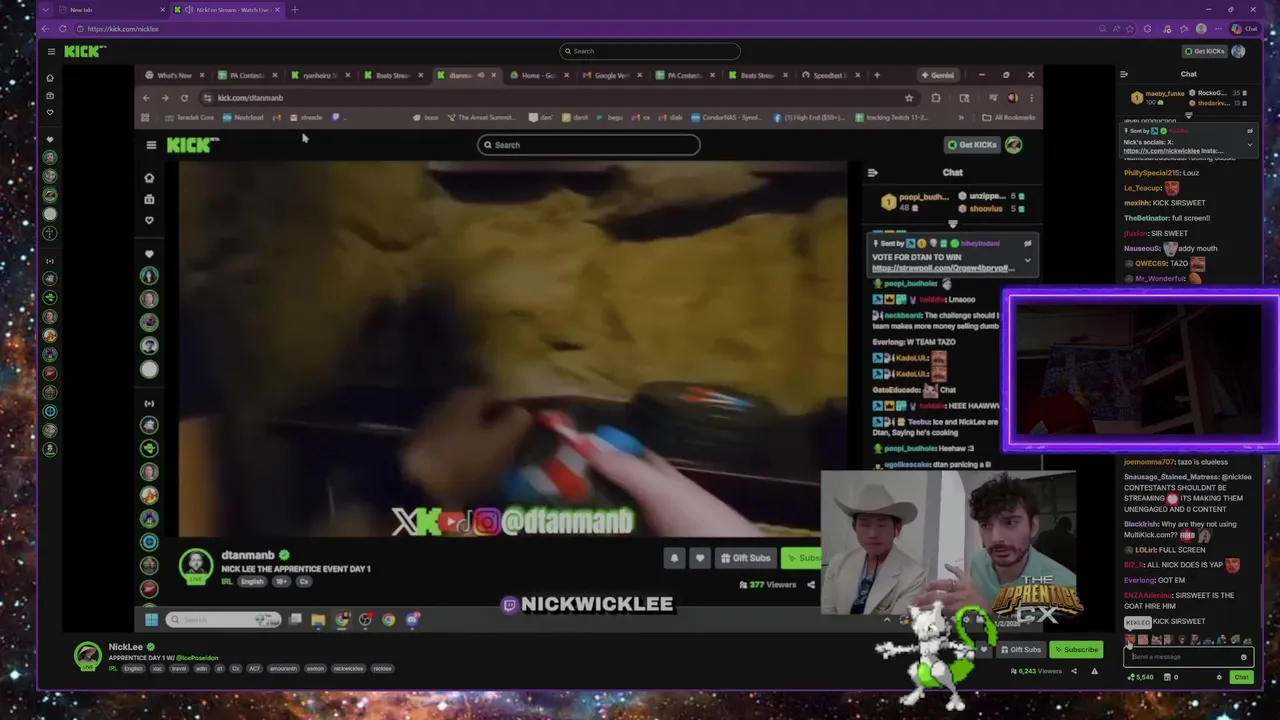Viewport: 1280px width, 720px height.
Task: Open extensions puzzle icon in streamed browser
Action: (x=935, y=98)
